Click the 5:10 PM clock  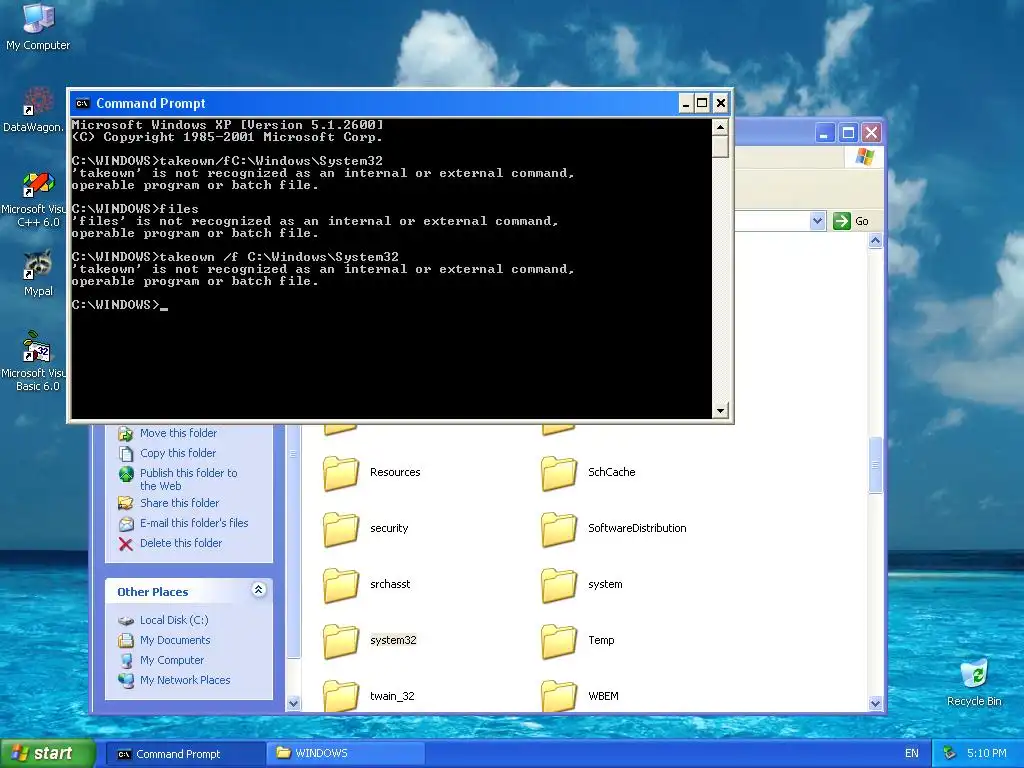pos(986,754)
